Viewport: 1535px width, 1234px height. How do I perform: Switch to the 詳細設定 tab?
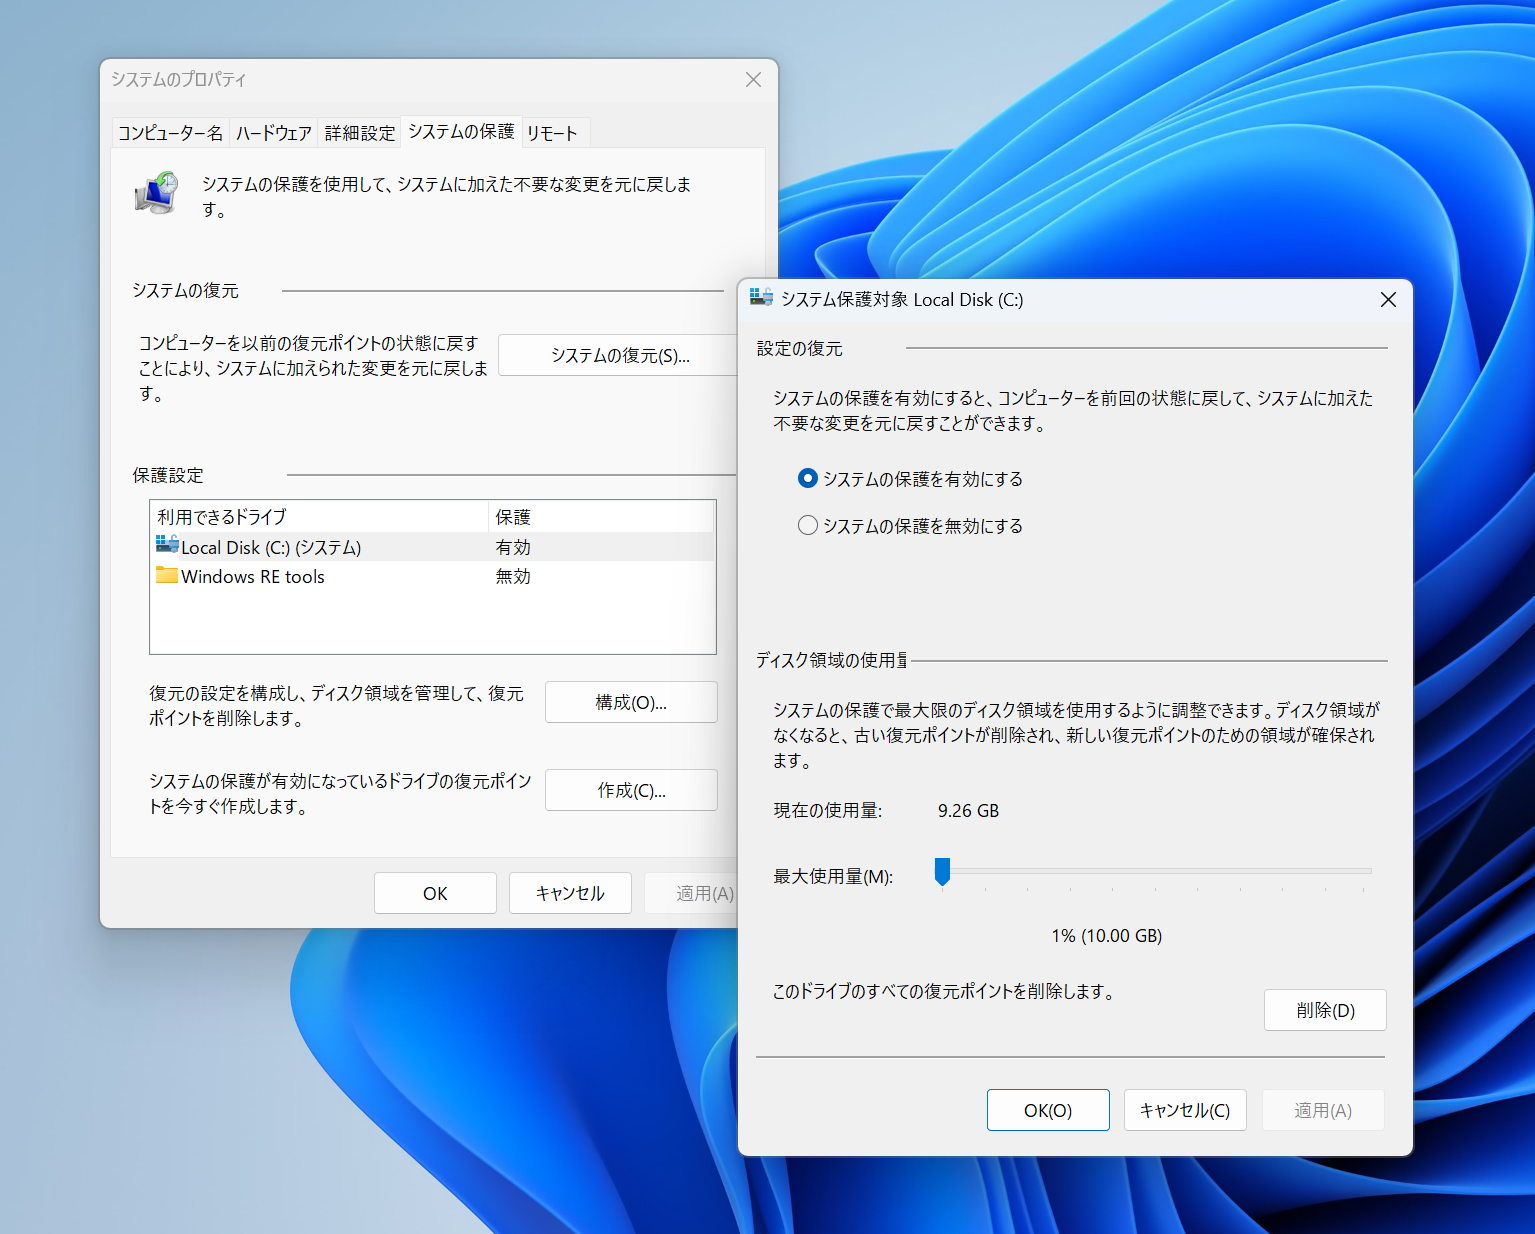pos(359,131)
